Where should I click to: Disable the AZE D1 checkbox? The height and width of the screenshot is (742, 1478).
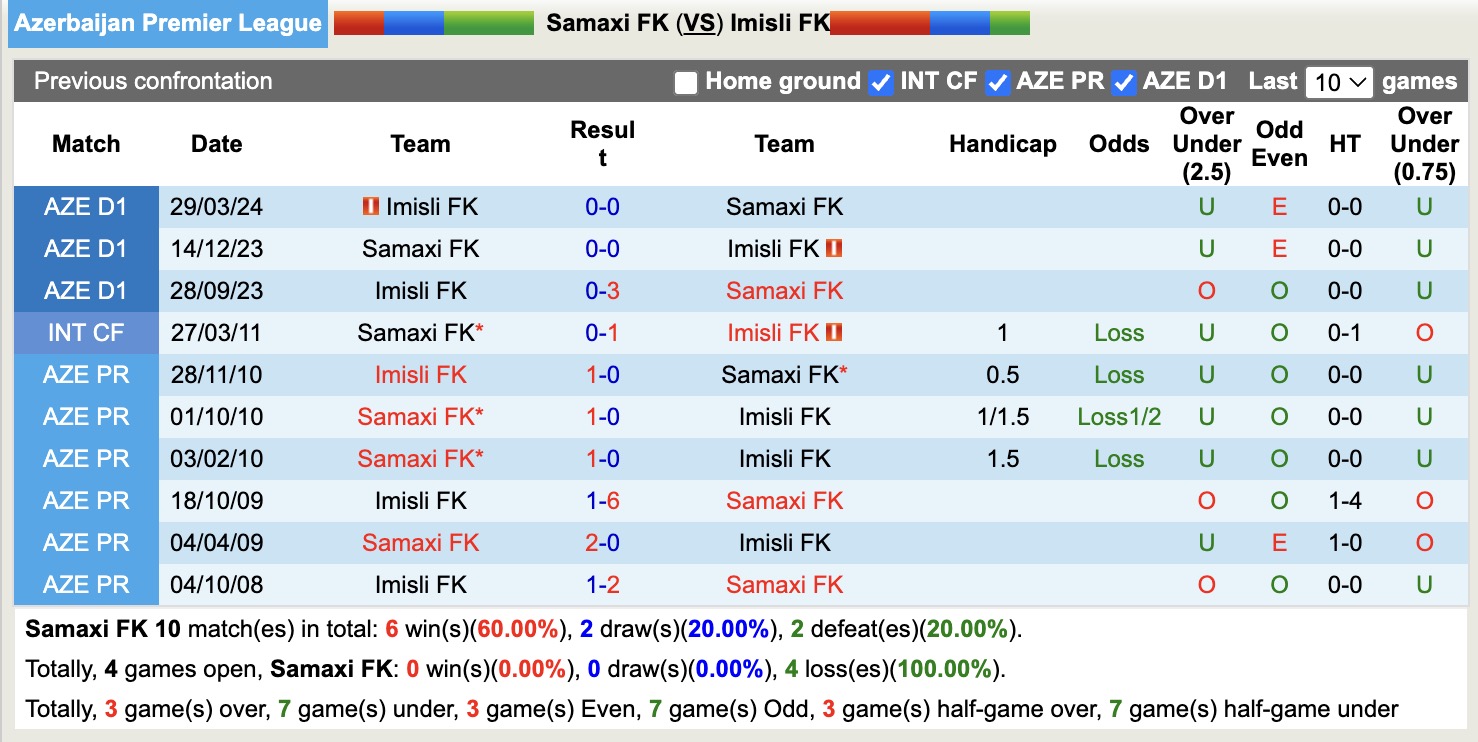click(1124, 82)
